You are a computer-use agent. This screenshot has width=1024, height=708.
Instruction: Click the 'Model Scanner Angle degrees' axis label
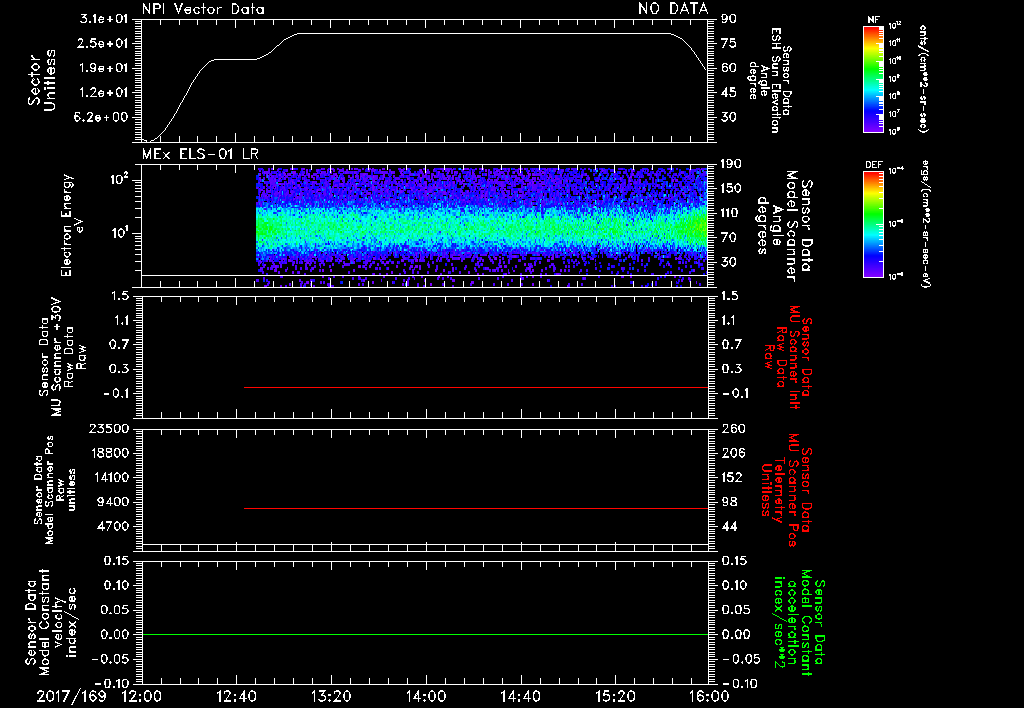click(x=784, y=226)
